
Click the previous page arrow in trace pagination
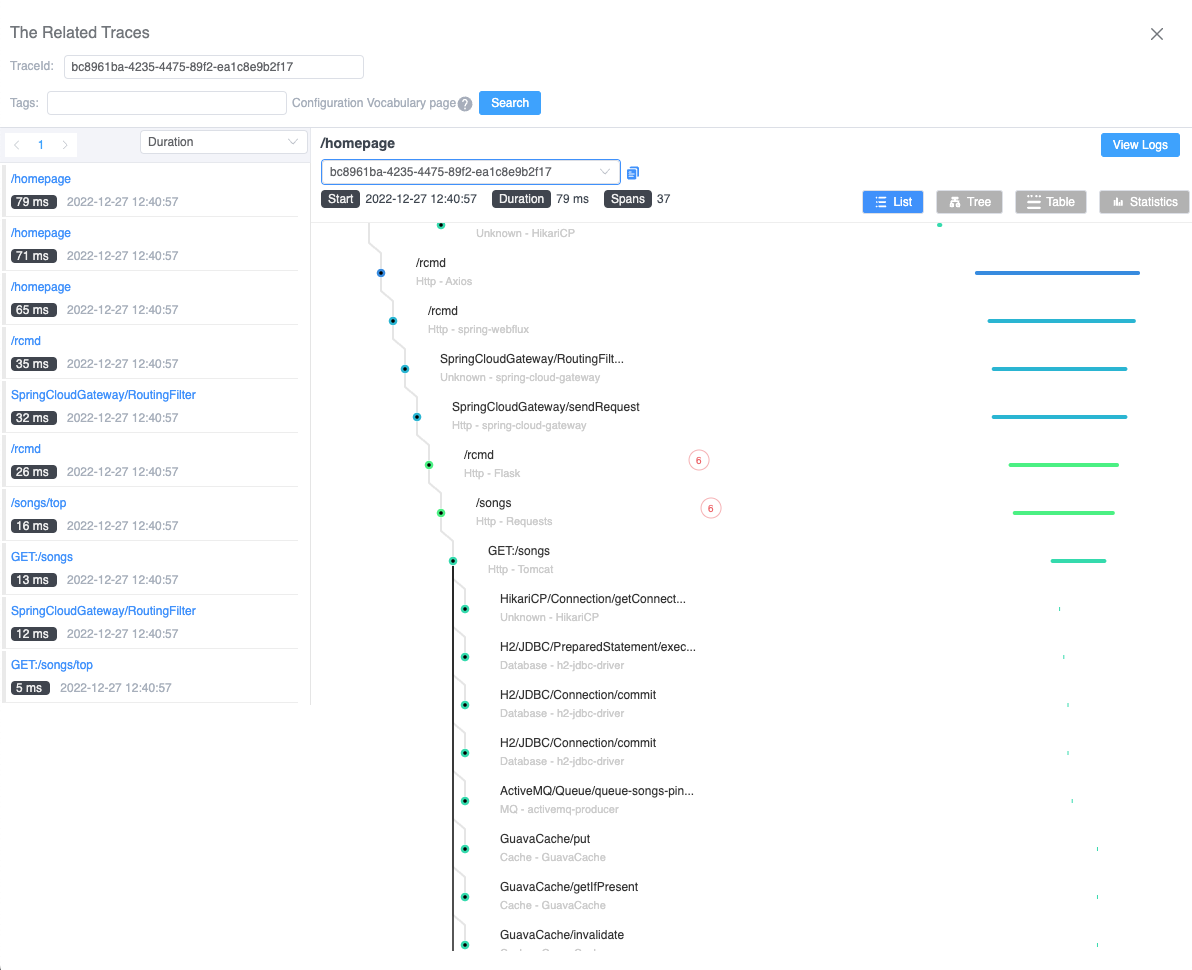point(17,145)
